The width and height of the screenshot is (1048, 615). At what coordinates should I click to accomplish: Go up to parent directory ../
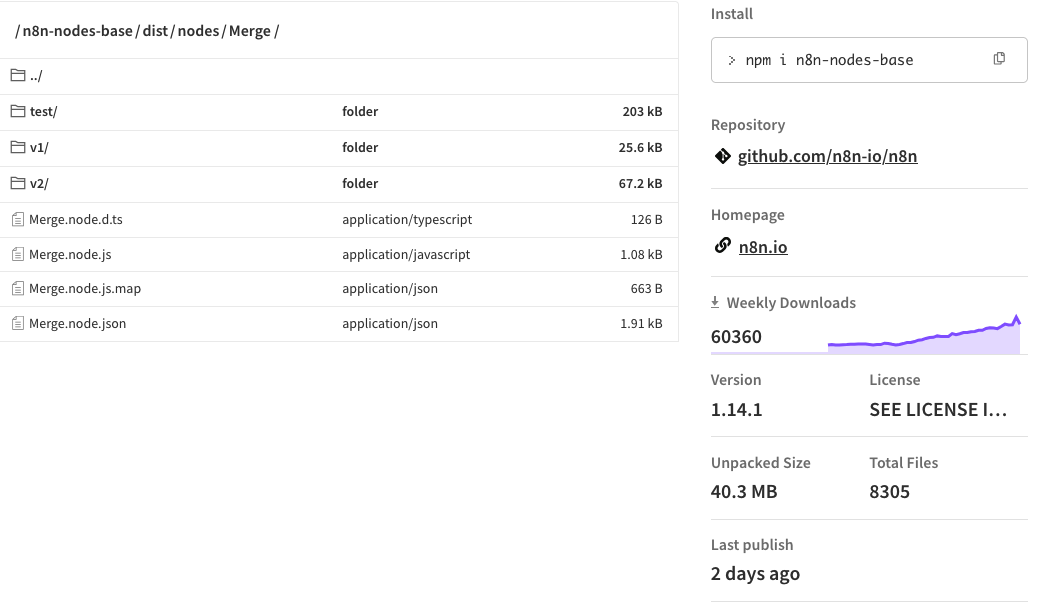(x=36, y=76)
